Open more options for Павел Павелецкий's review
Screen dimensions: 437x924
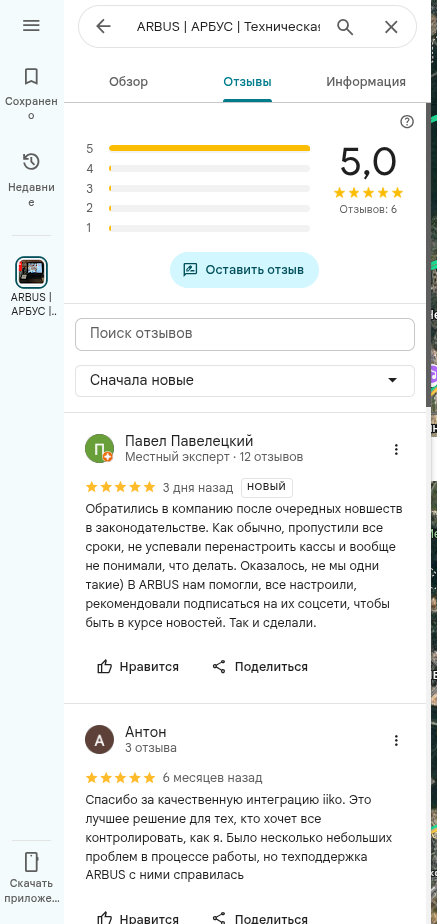click(396, 450)
